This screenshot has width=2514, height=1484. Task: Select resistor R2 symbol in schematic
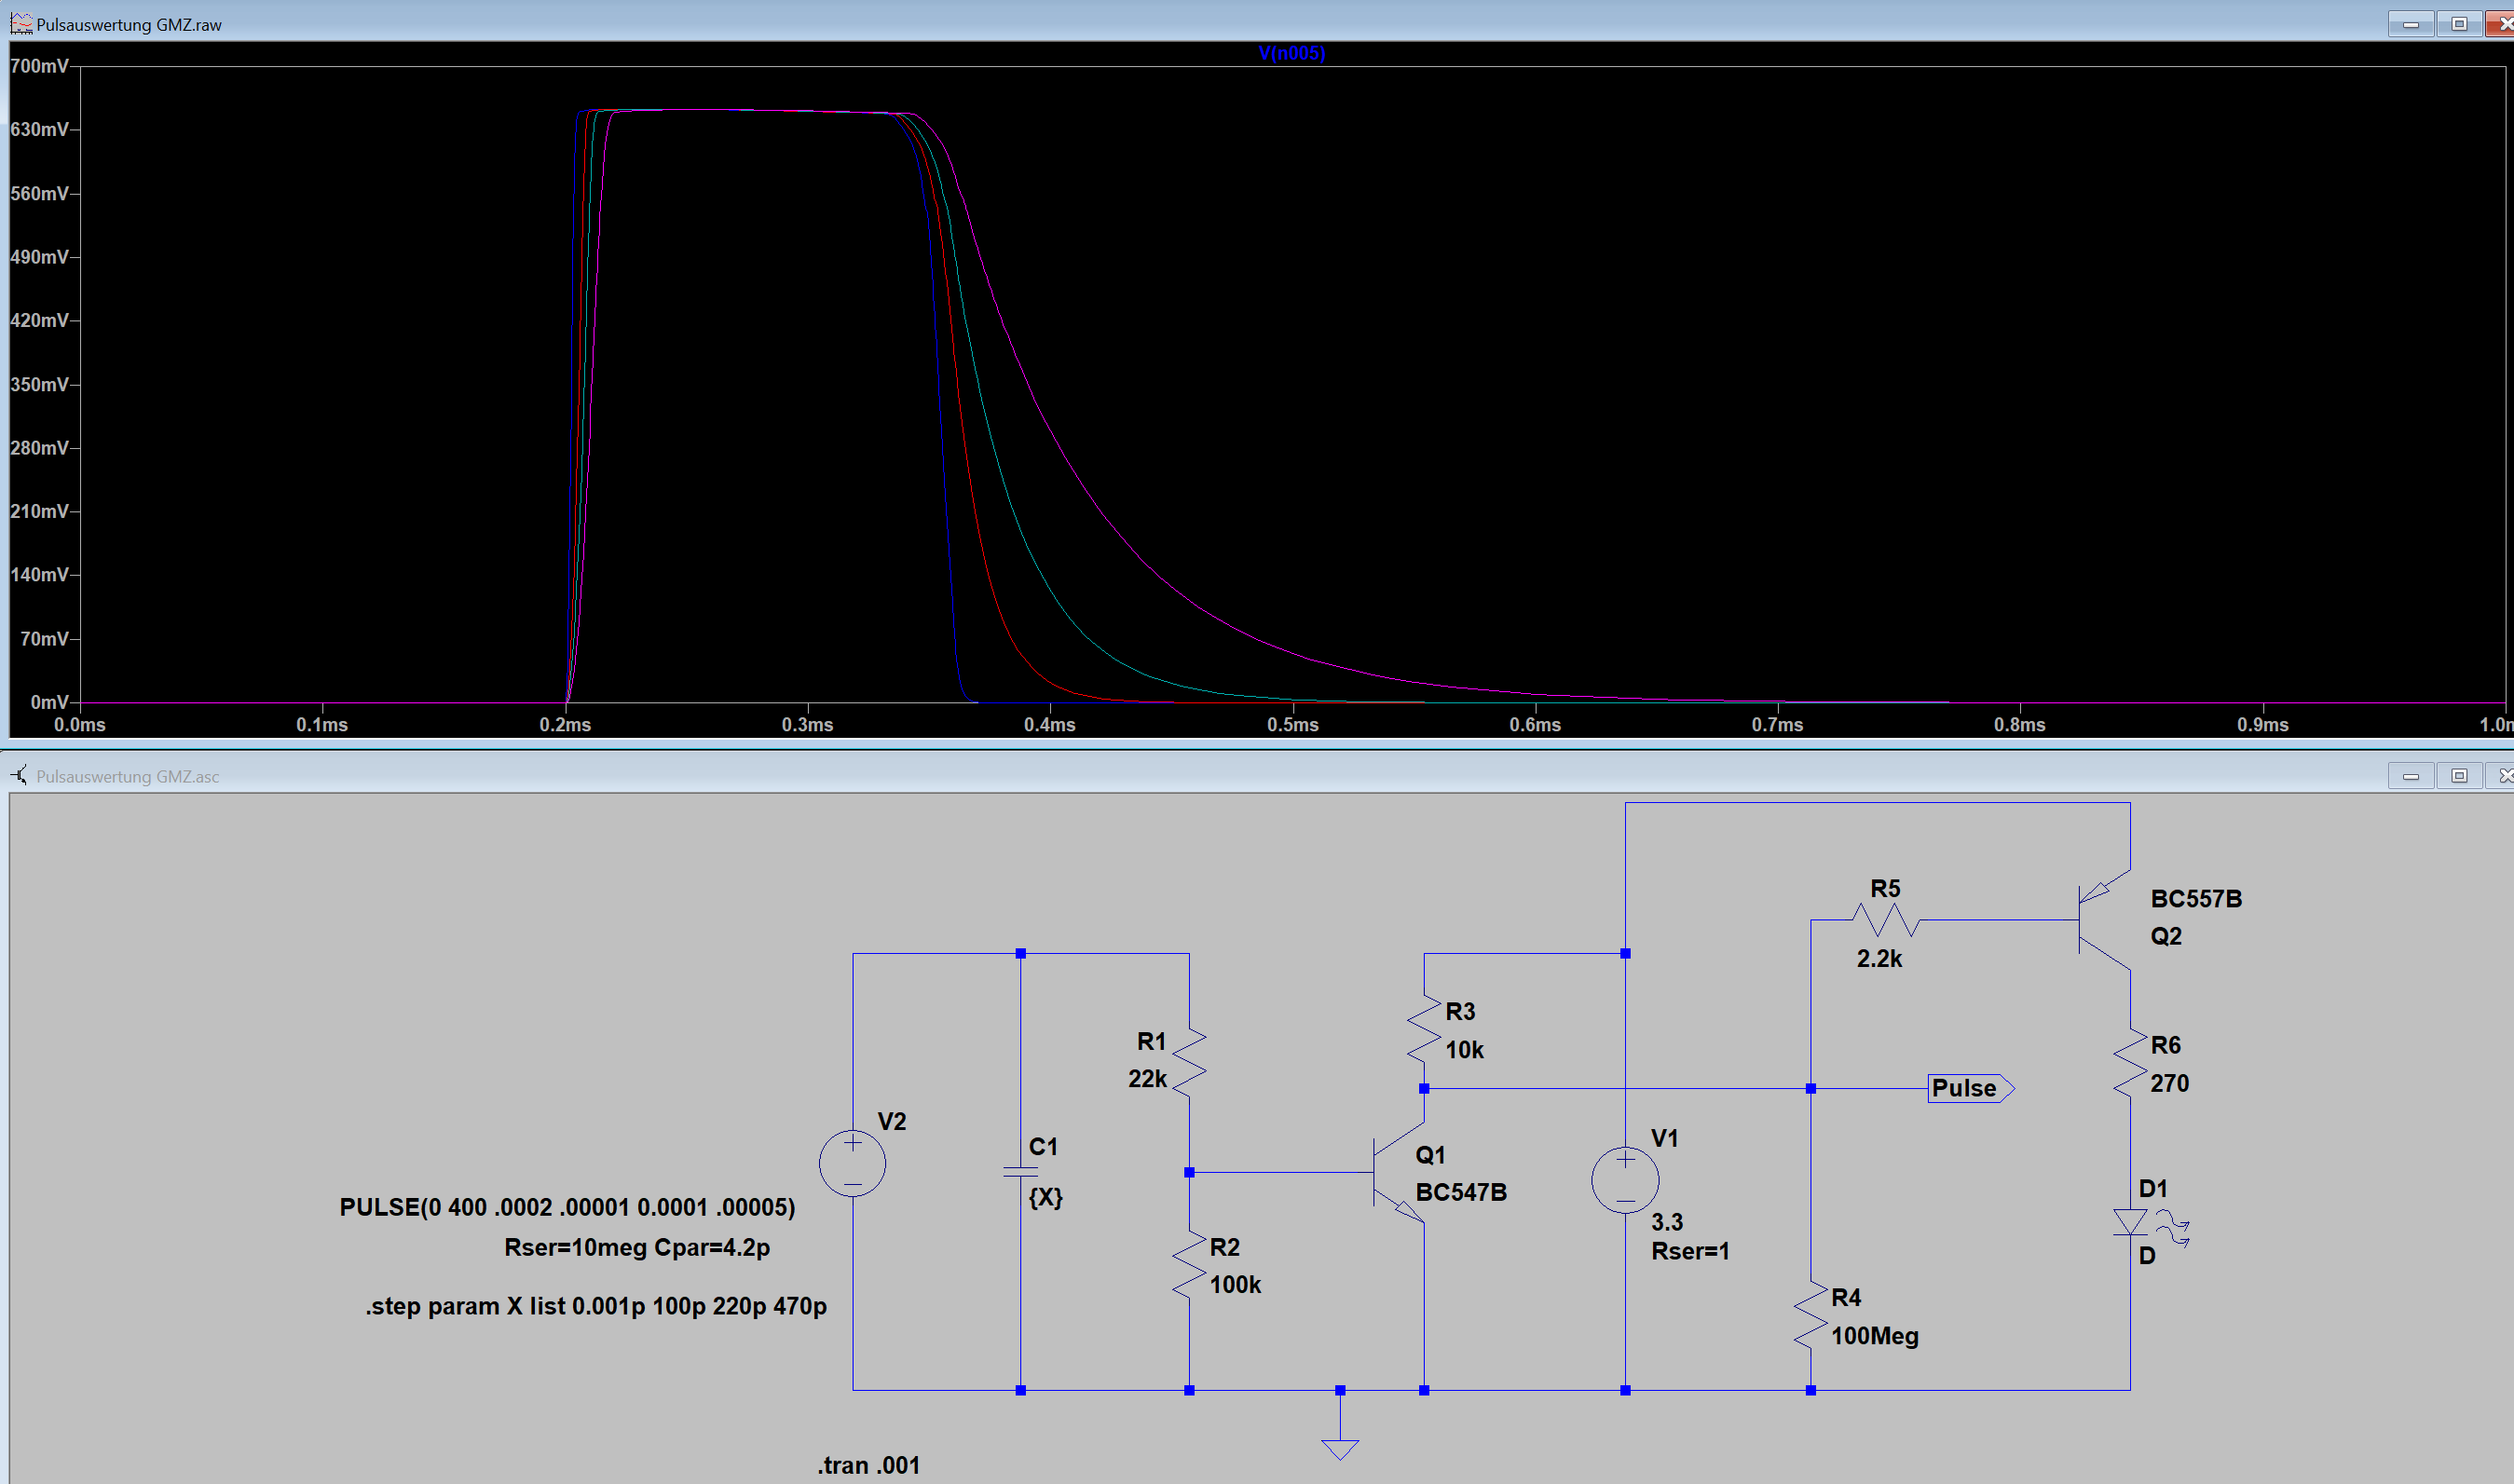pyautogui.click(x=1189, y=1265)
